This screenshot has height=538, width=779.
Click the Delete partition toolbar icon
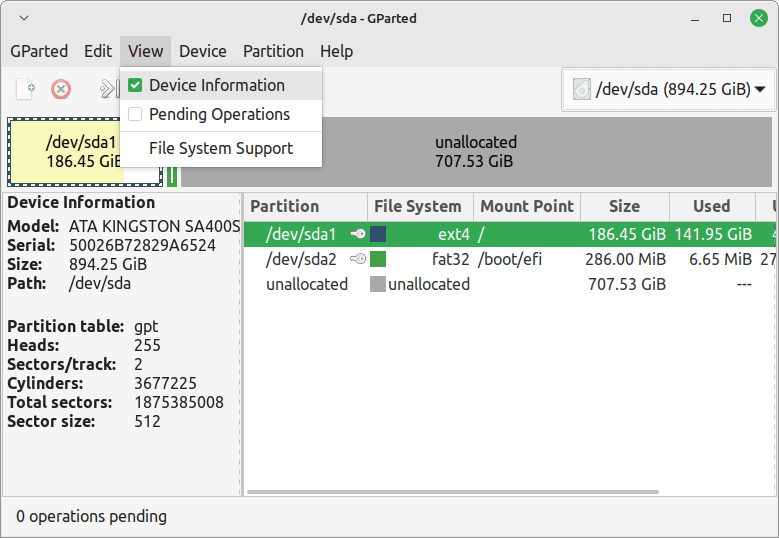pos(61,89)
